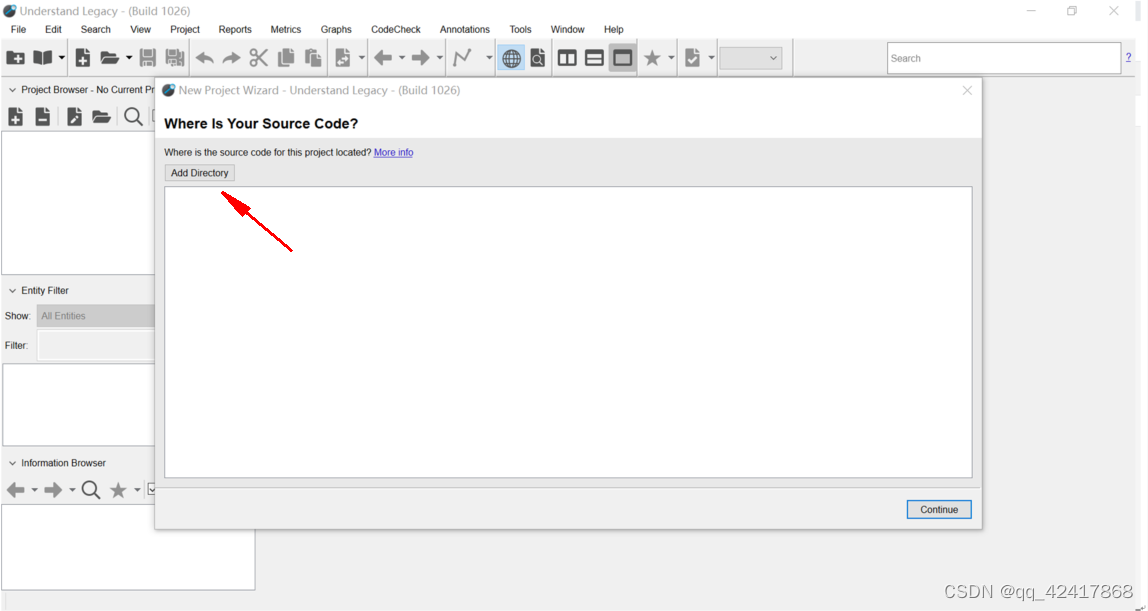Click the Cut scissors icon
Screen dimensions: 1148x611
pos(258,58)
